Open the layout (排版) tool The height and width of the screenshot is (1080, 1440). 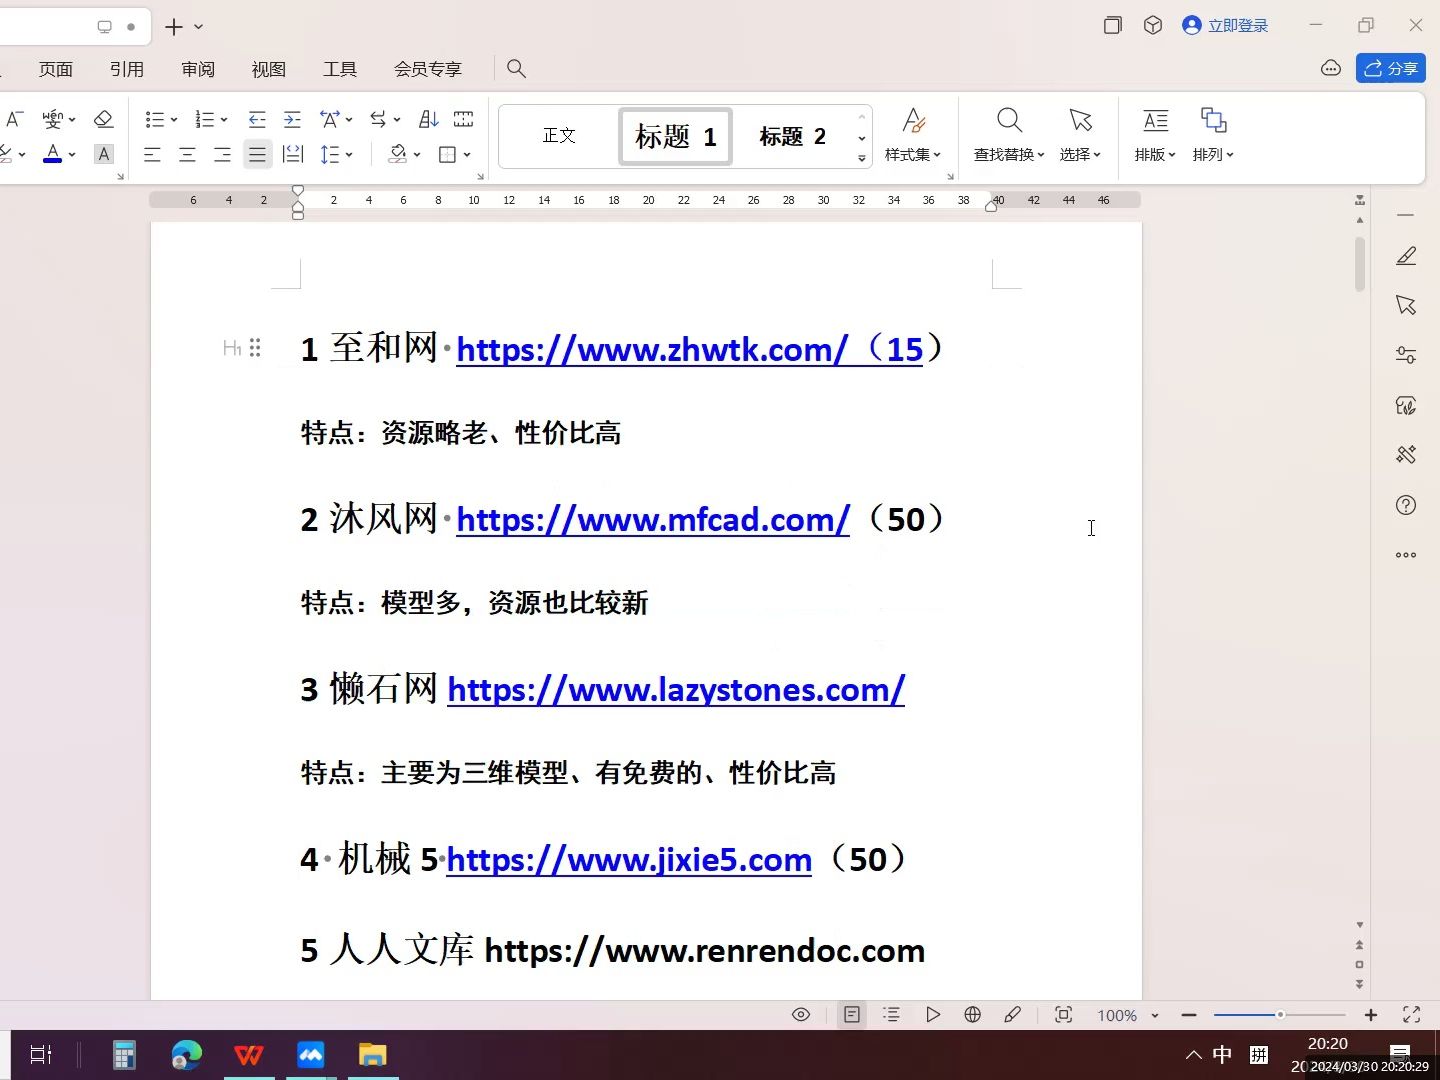1155,134
